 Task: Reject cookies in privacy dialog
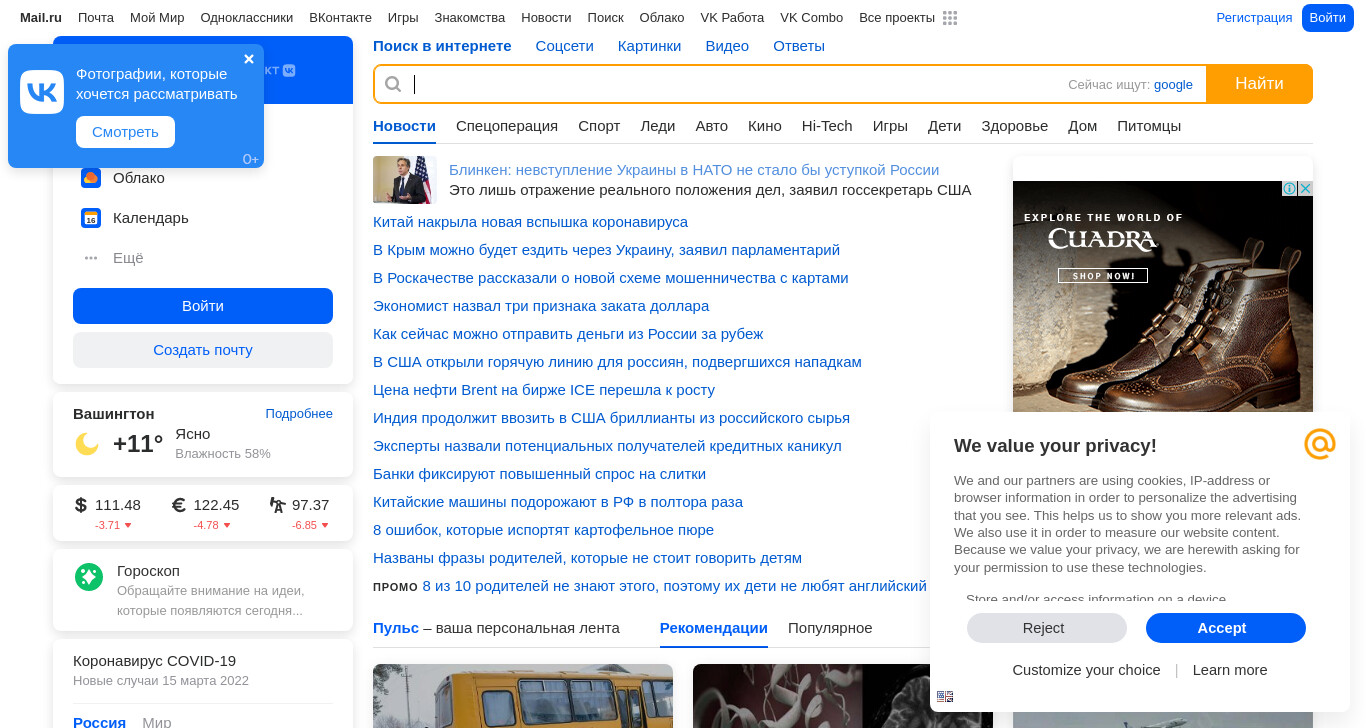(1047, 628)
